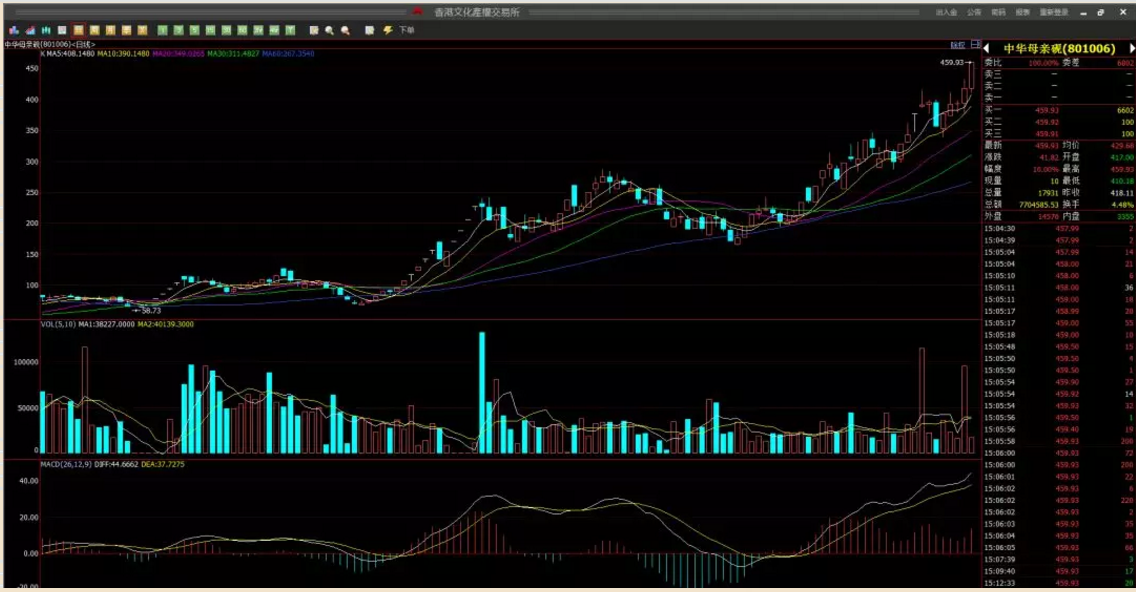Open the 出入金 menu
The width and height of the screenshot is (1136, 592).
click(946, 12)
